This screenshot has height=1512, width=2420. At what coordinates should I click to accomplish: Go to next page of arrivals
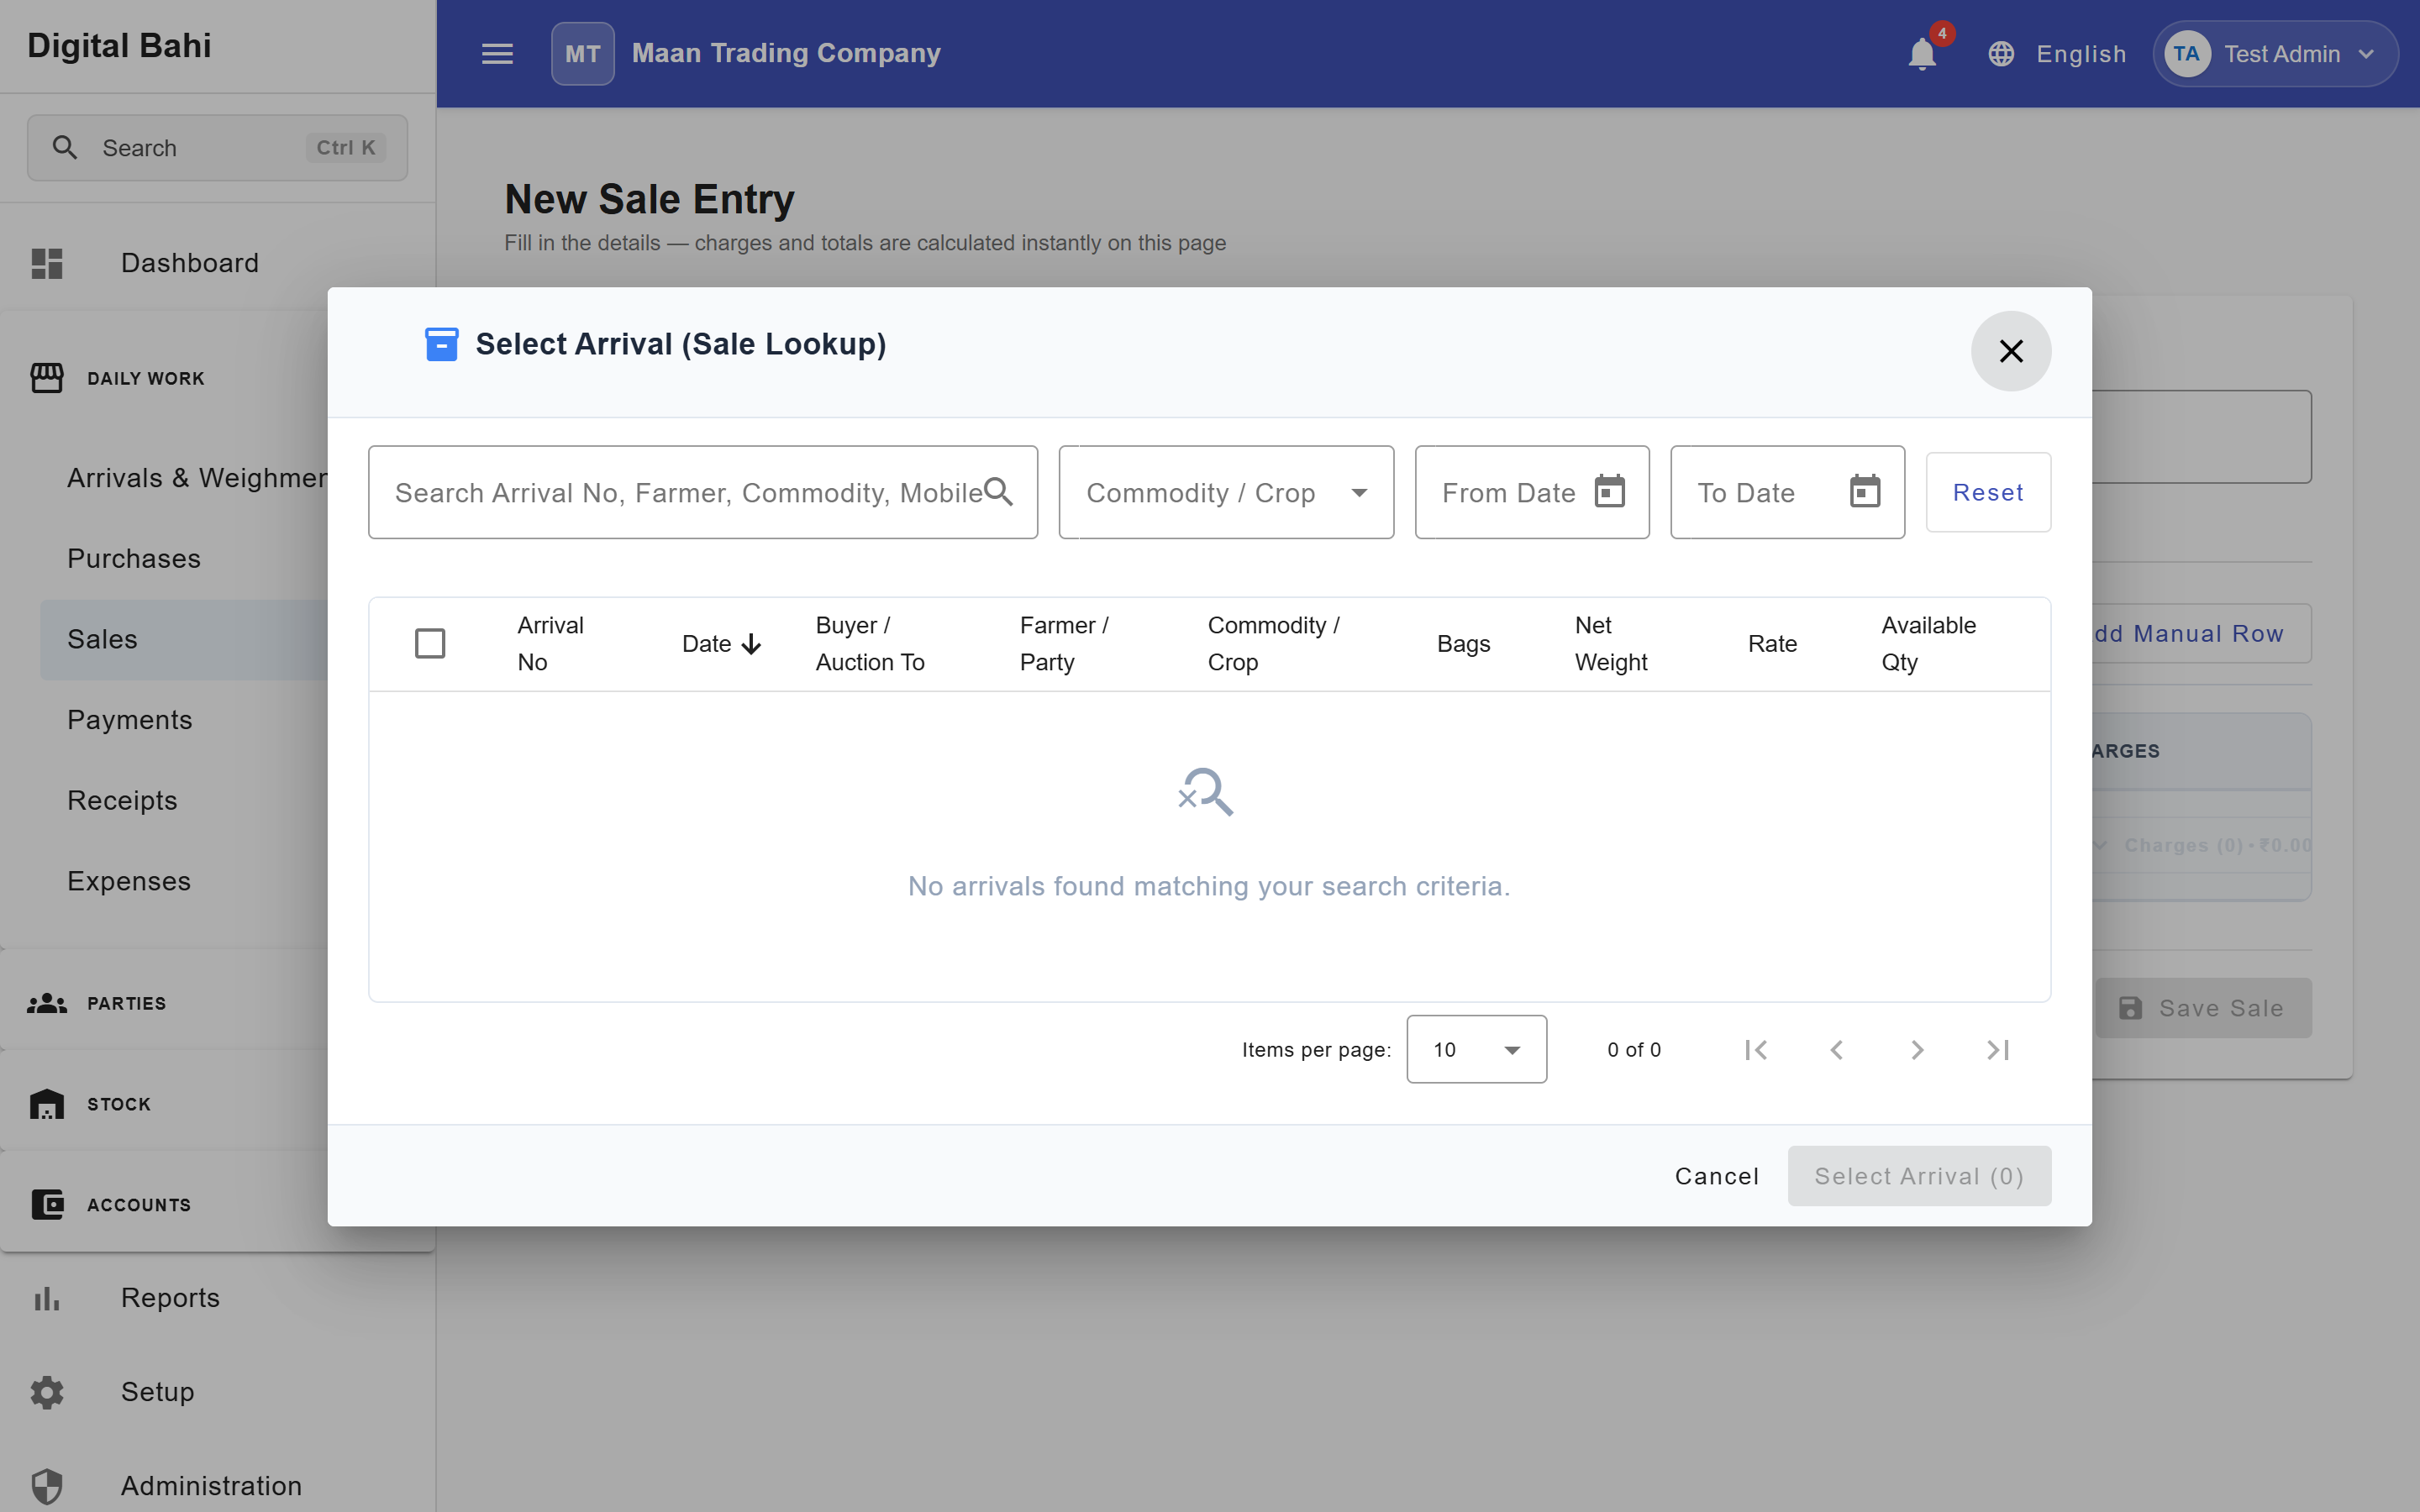pyautogui.click(x=1917, y=1050)
